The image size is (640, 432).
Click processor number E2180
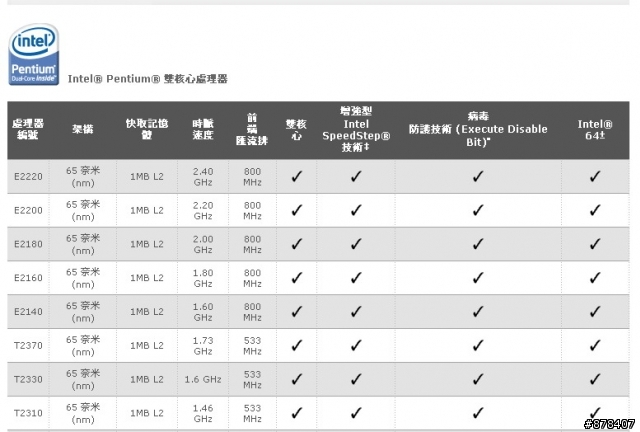point(28,244)
